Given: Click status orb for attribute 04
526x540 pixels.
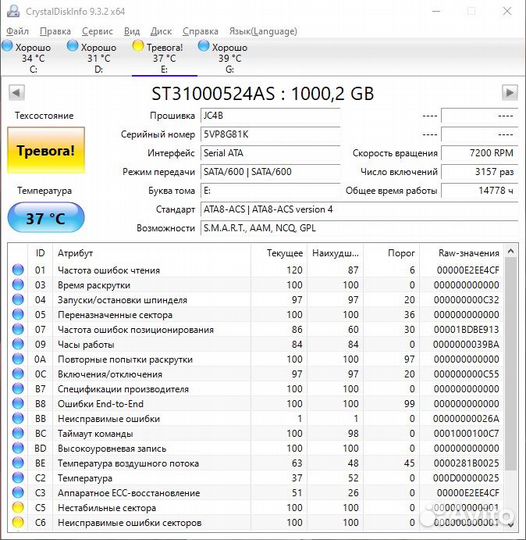Looking at the screenshot, I should point(18,300).
